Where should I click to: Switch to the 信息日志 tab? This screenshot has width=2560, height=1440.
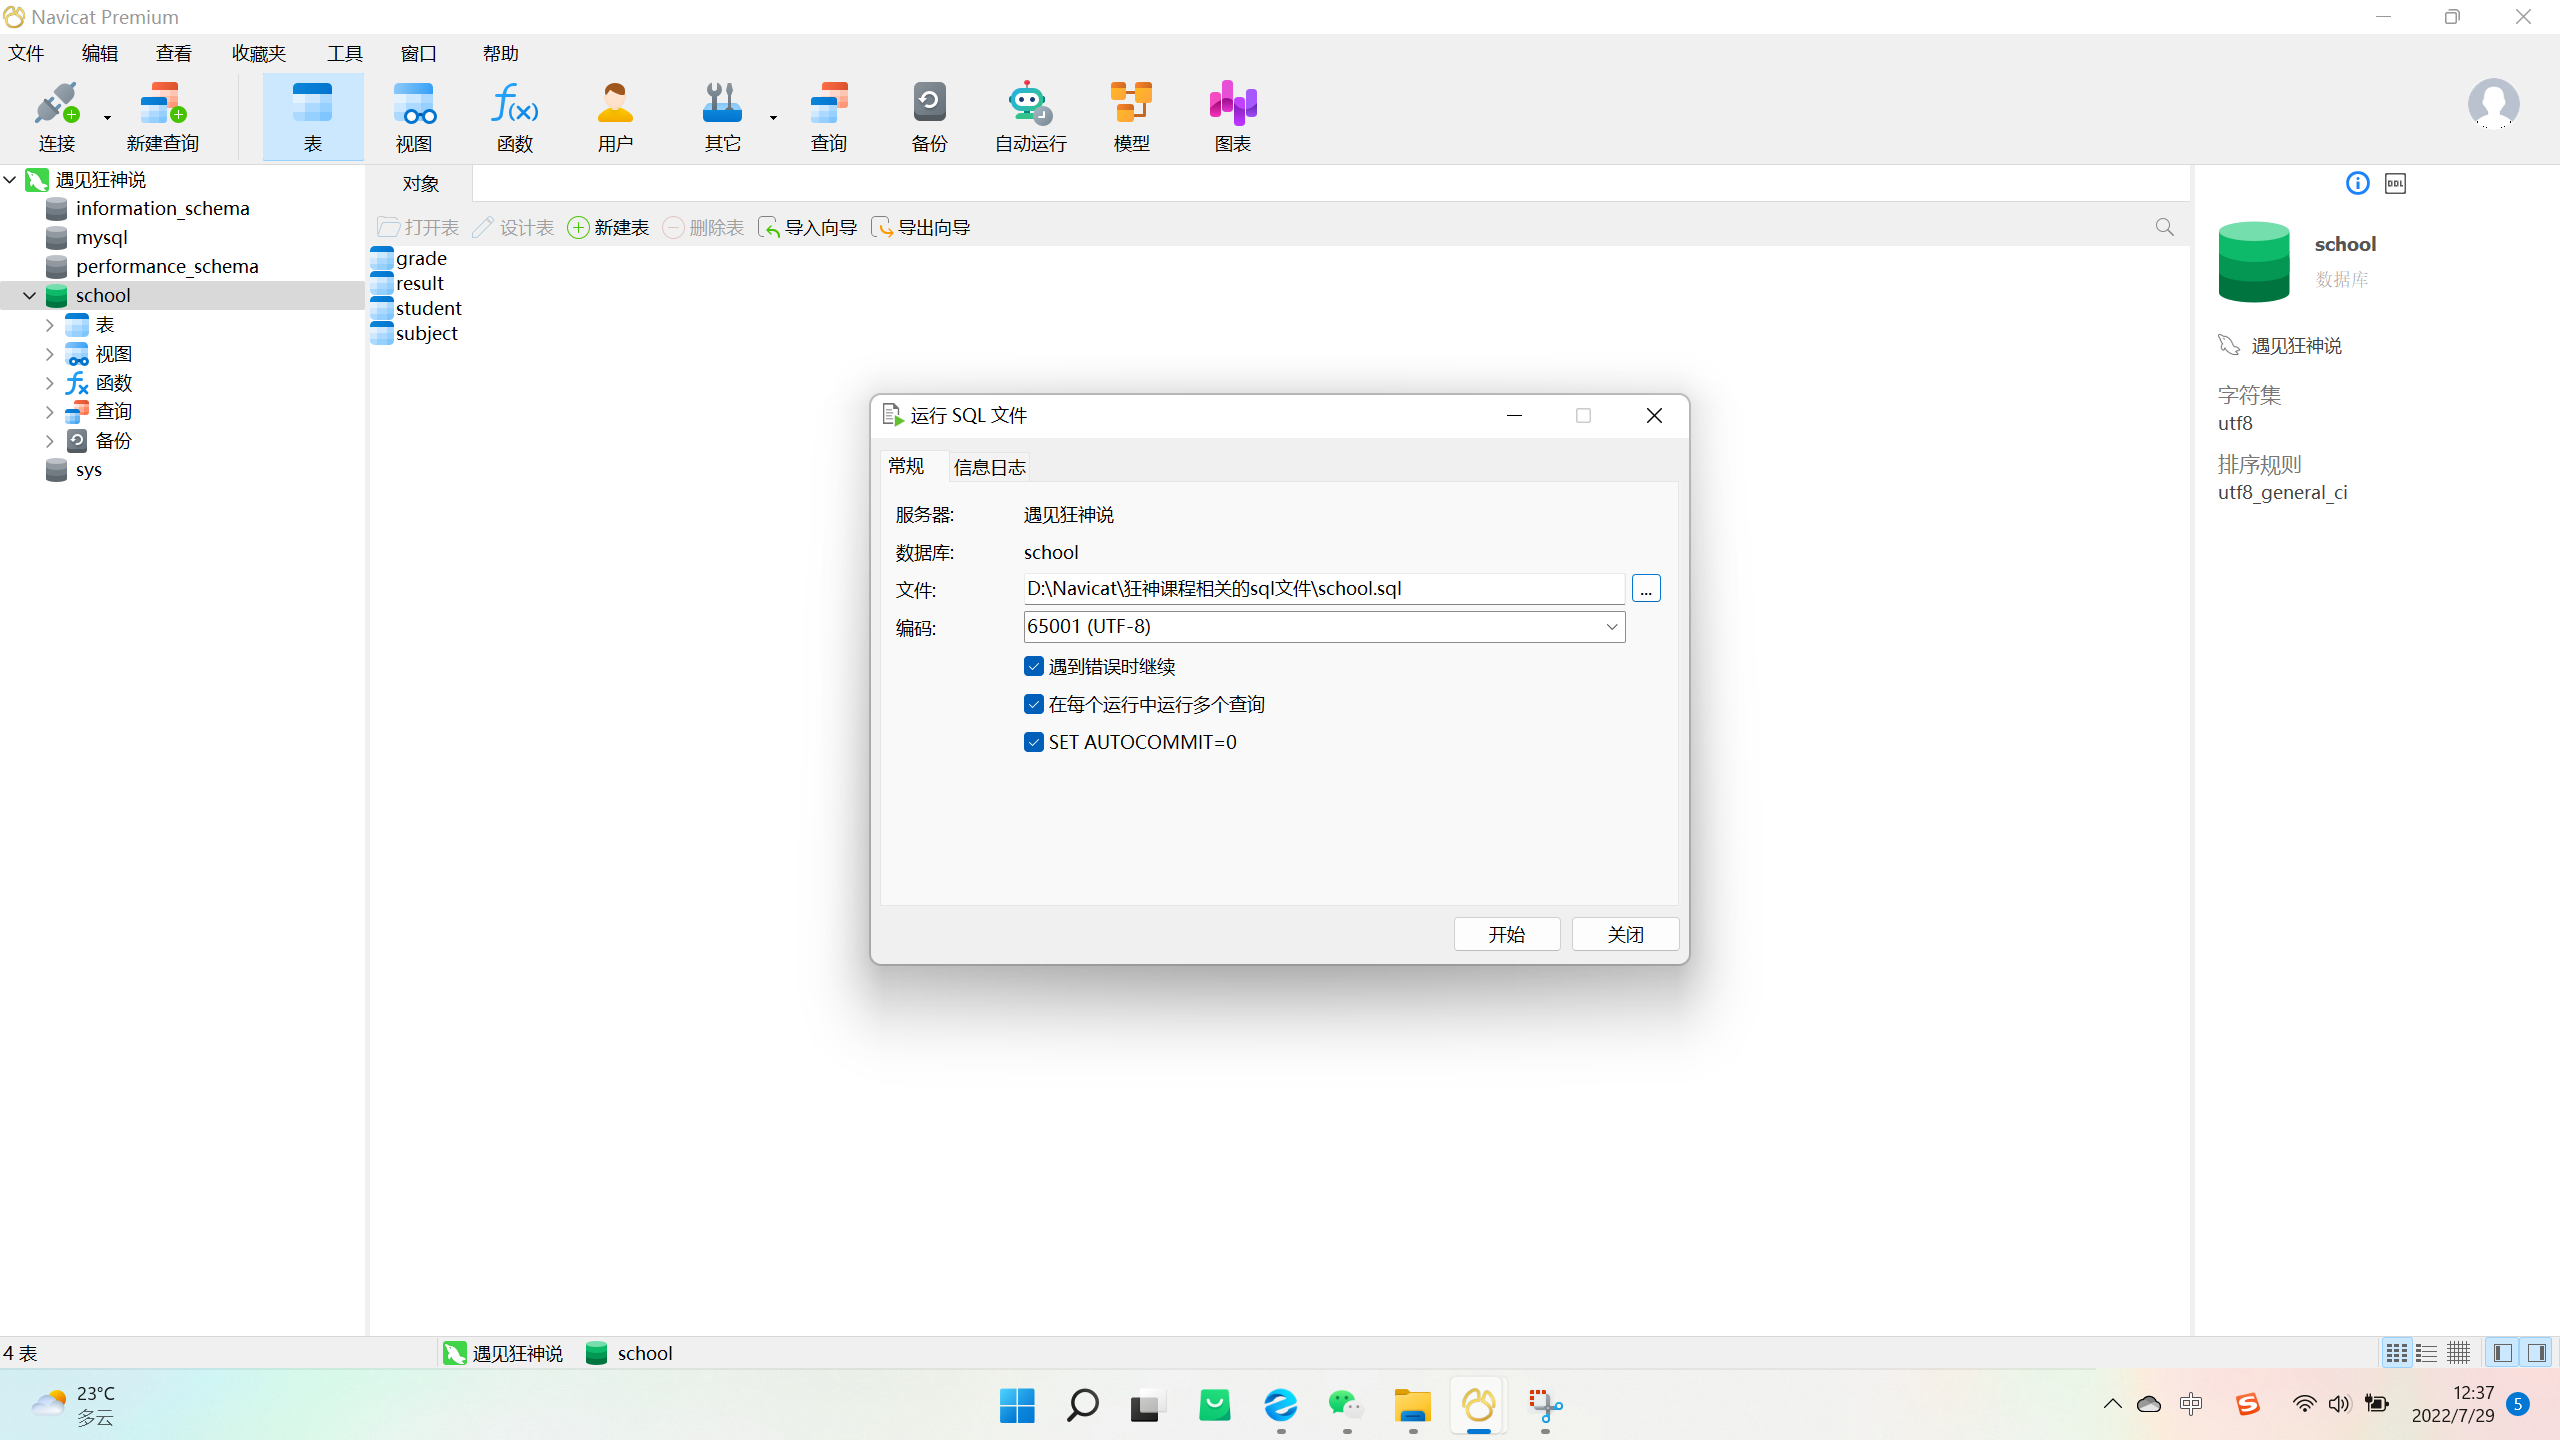coord(989,467)
